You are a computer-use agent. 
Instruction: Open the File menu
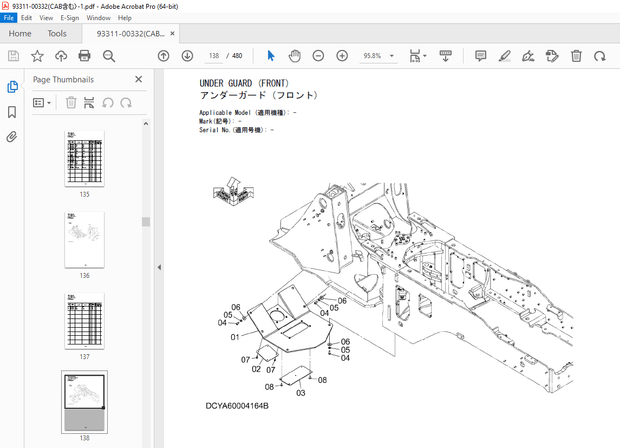[x=9, y=18]
